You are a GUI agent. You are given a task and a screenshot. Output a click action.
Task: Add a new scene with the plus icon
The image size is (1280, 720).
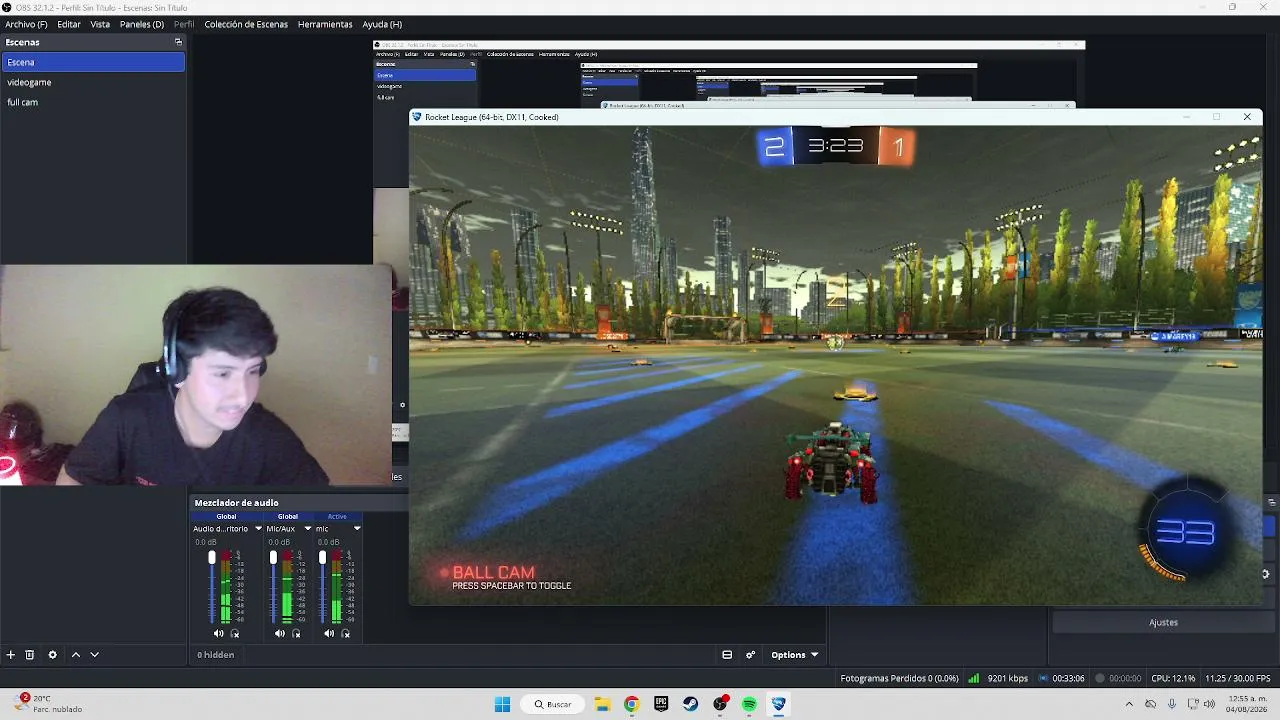(11, 654)
